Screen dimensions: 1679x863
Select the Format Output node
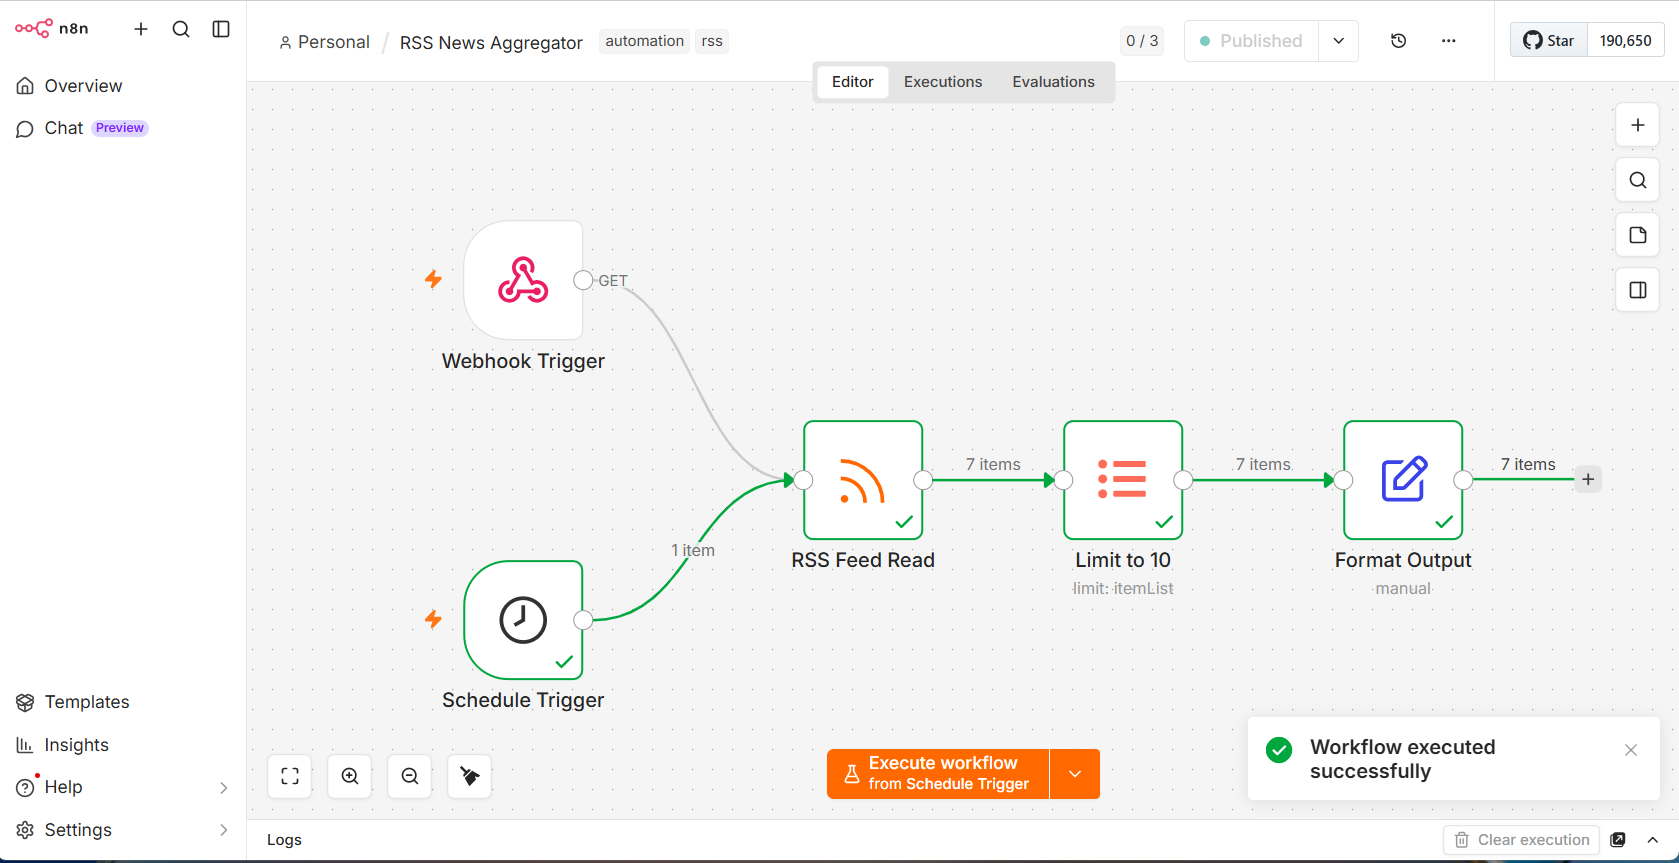[x=1403, y=480]
